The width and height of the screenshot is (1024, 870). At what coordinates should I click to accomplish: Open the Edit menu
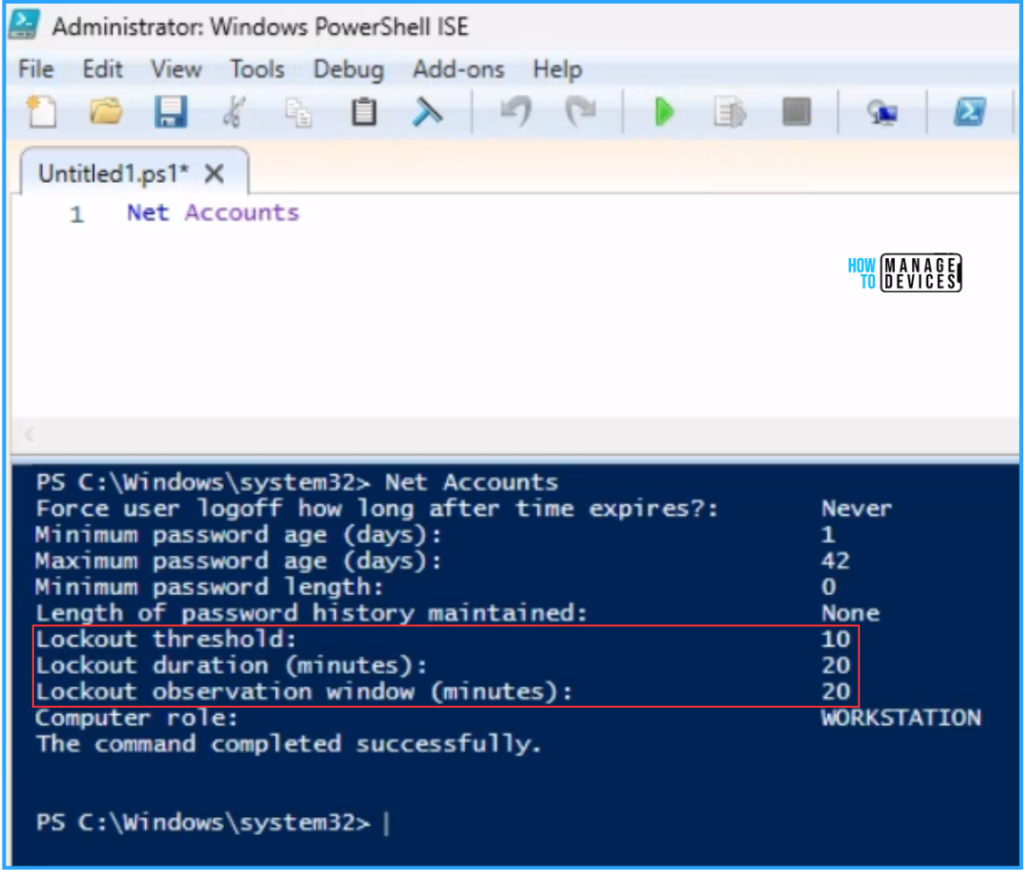point(103,69)
